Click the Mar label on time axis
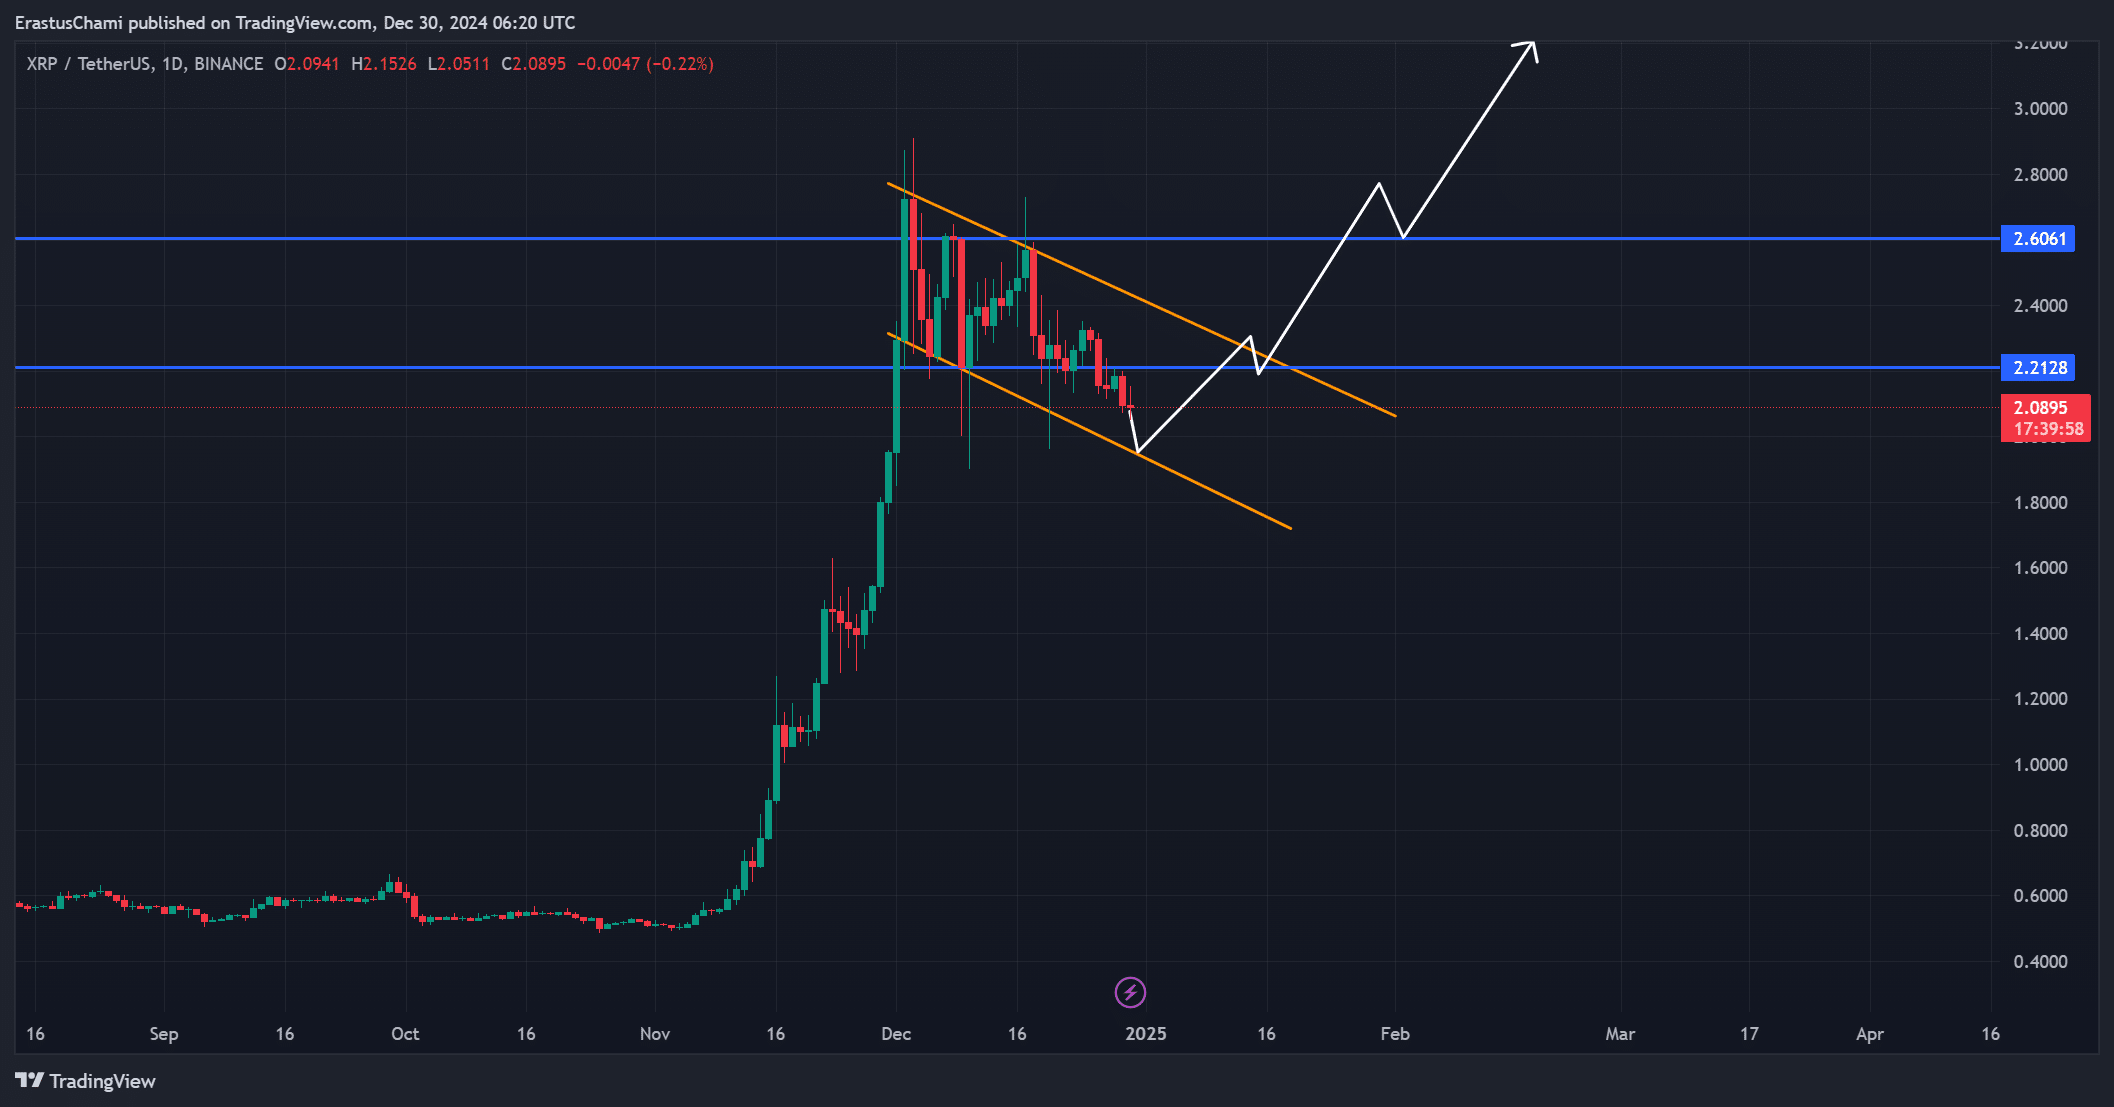Screen dimensions: 2114x1107 1620,1034
